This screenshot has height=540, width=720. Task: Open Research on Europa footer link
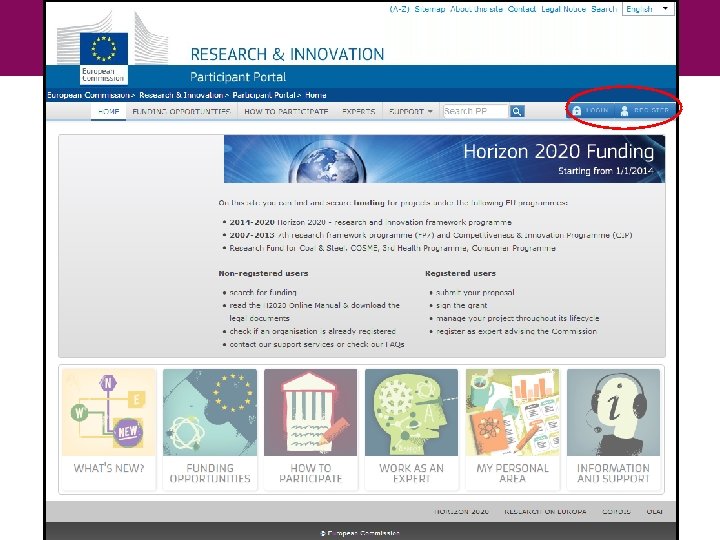(x=545, y=512)
